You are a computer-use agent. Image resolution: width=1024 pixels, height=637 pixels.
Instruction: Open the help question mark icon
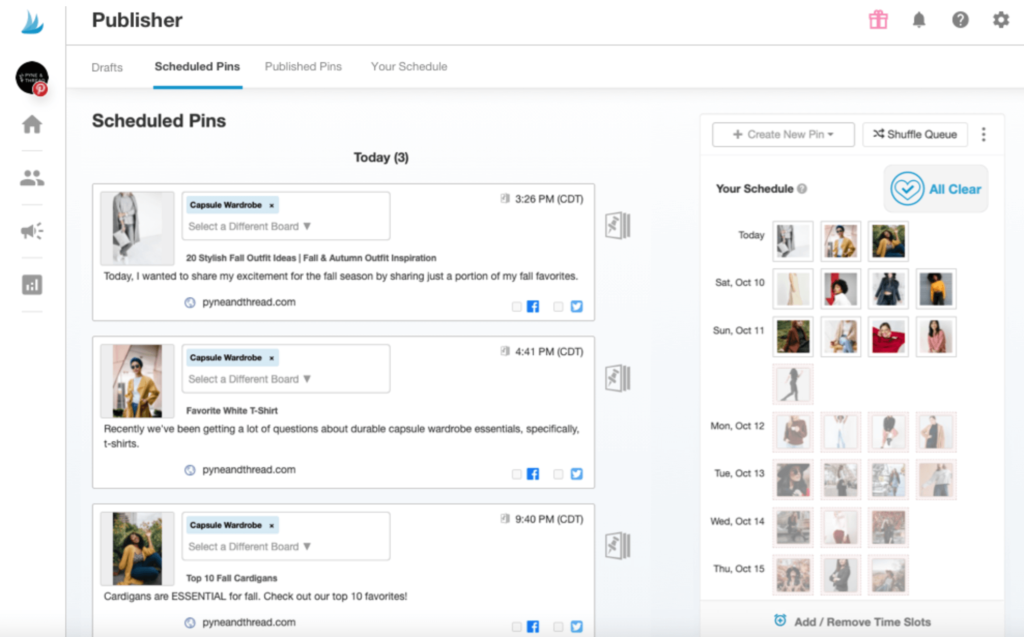pyautogui.click(x=960, y=20)
